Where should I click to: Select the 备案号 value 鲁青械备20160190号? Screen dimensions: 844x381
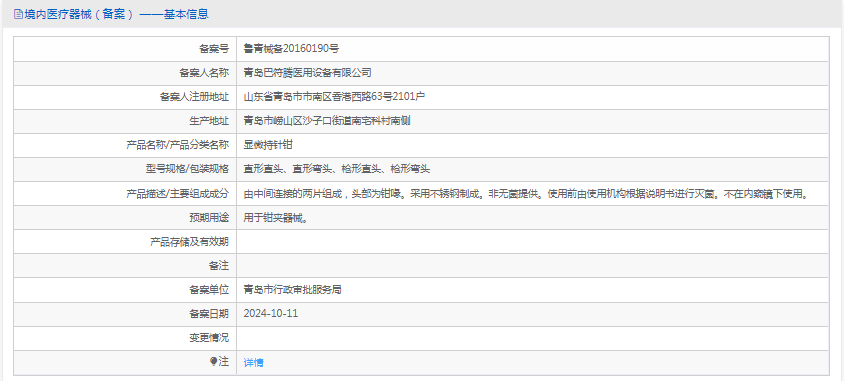click(291, 49)
